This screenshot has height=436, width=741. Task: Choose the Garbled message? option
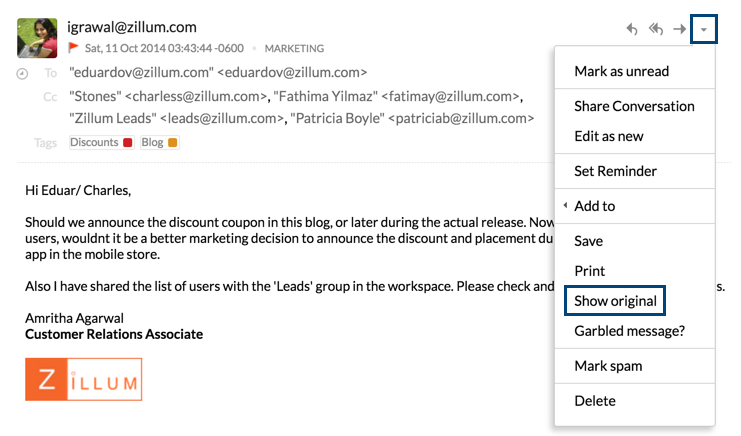629,330
